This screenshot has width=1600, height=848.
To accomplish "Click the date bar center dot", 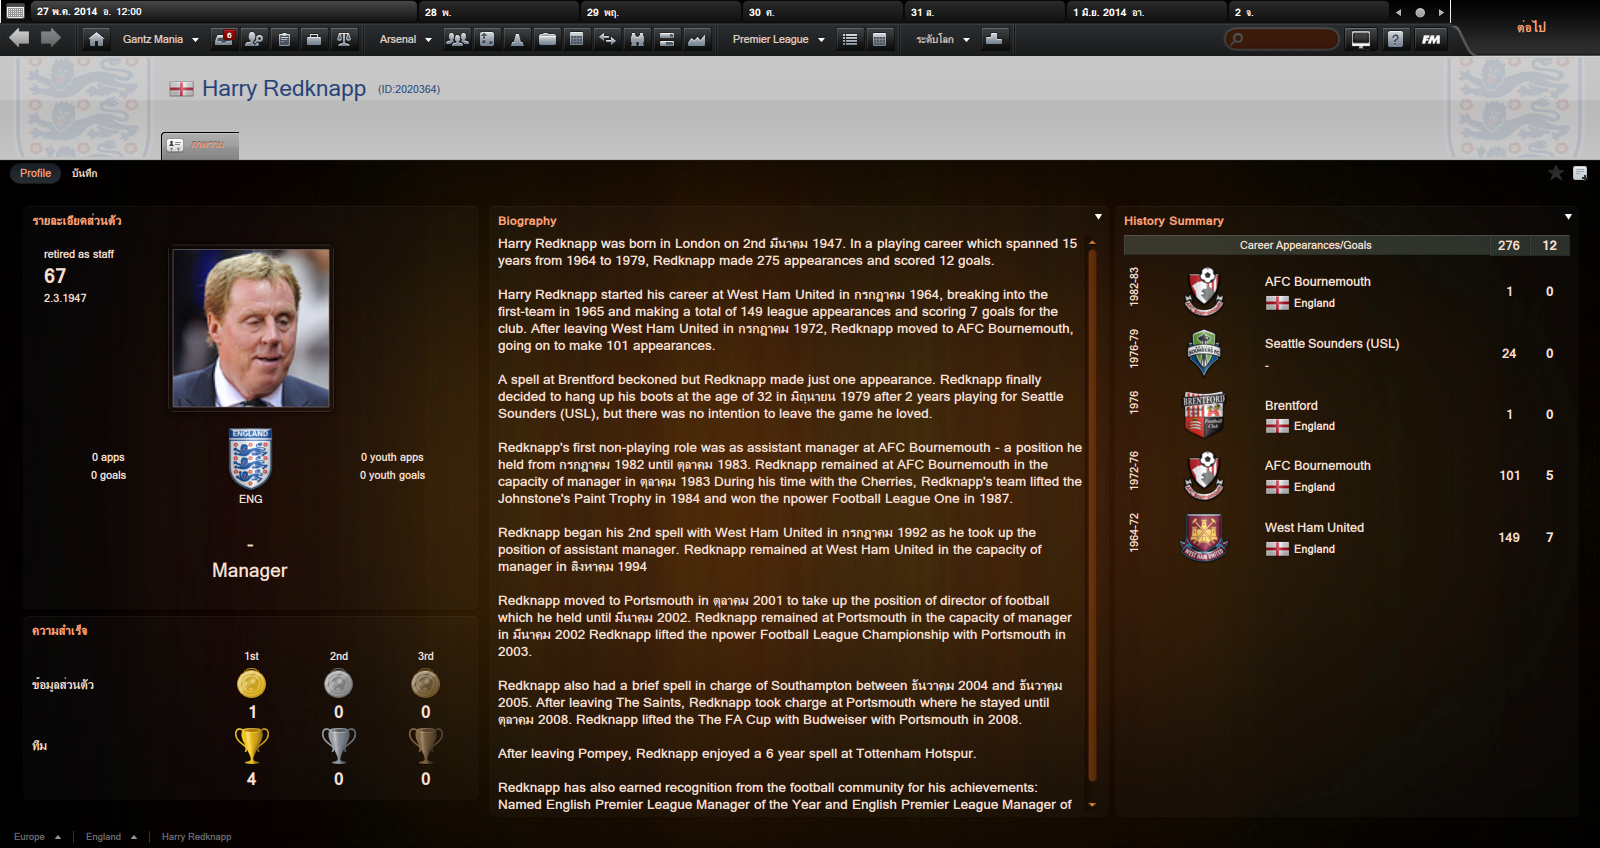I will [1420, 12].
